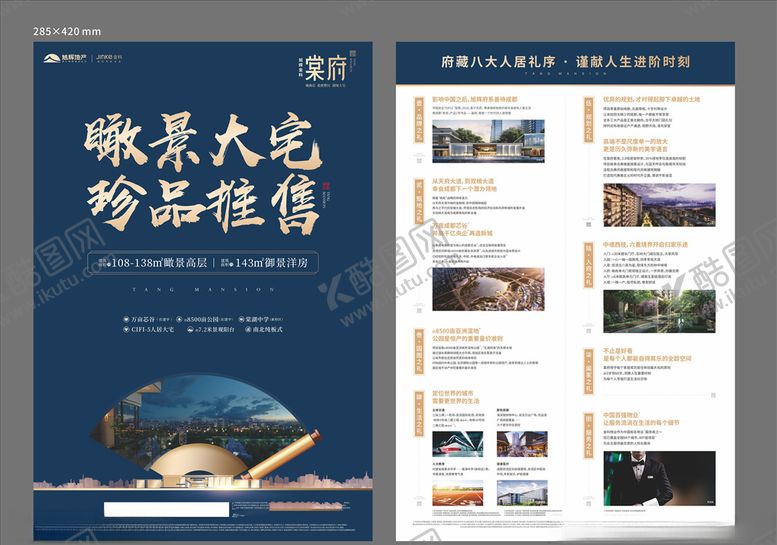This screenshot has width=777, height=545.
Task: Click the 入府之礼 vertical label
Action: coord(588,265)
